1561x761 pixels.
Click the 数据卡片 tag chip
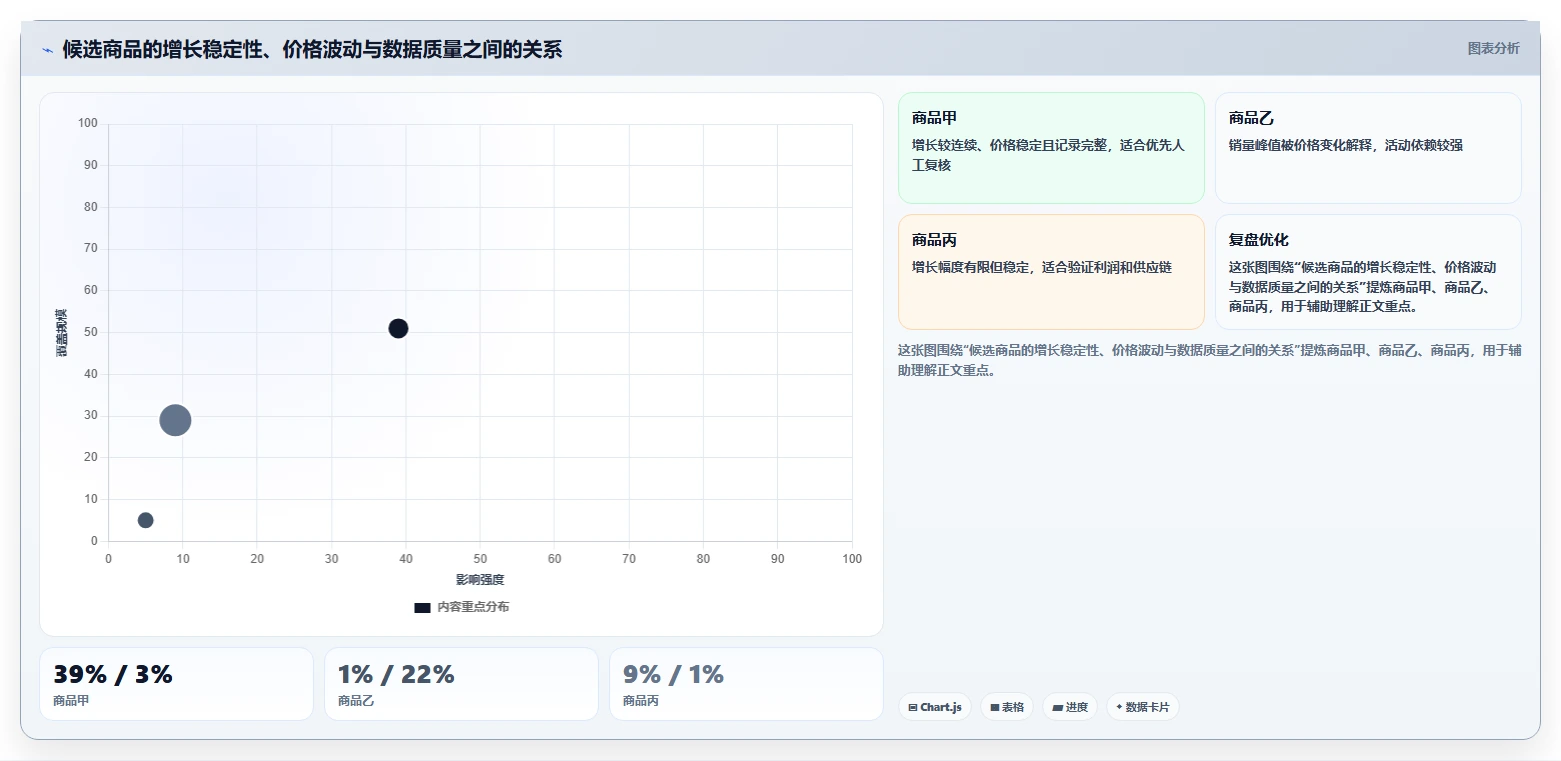coord(1143,707)
